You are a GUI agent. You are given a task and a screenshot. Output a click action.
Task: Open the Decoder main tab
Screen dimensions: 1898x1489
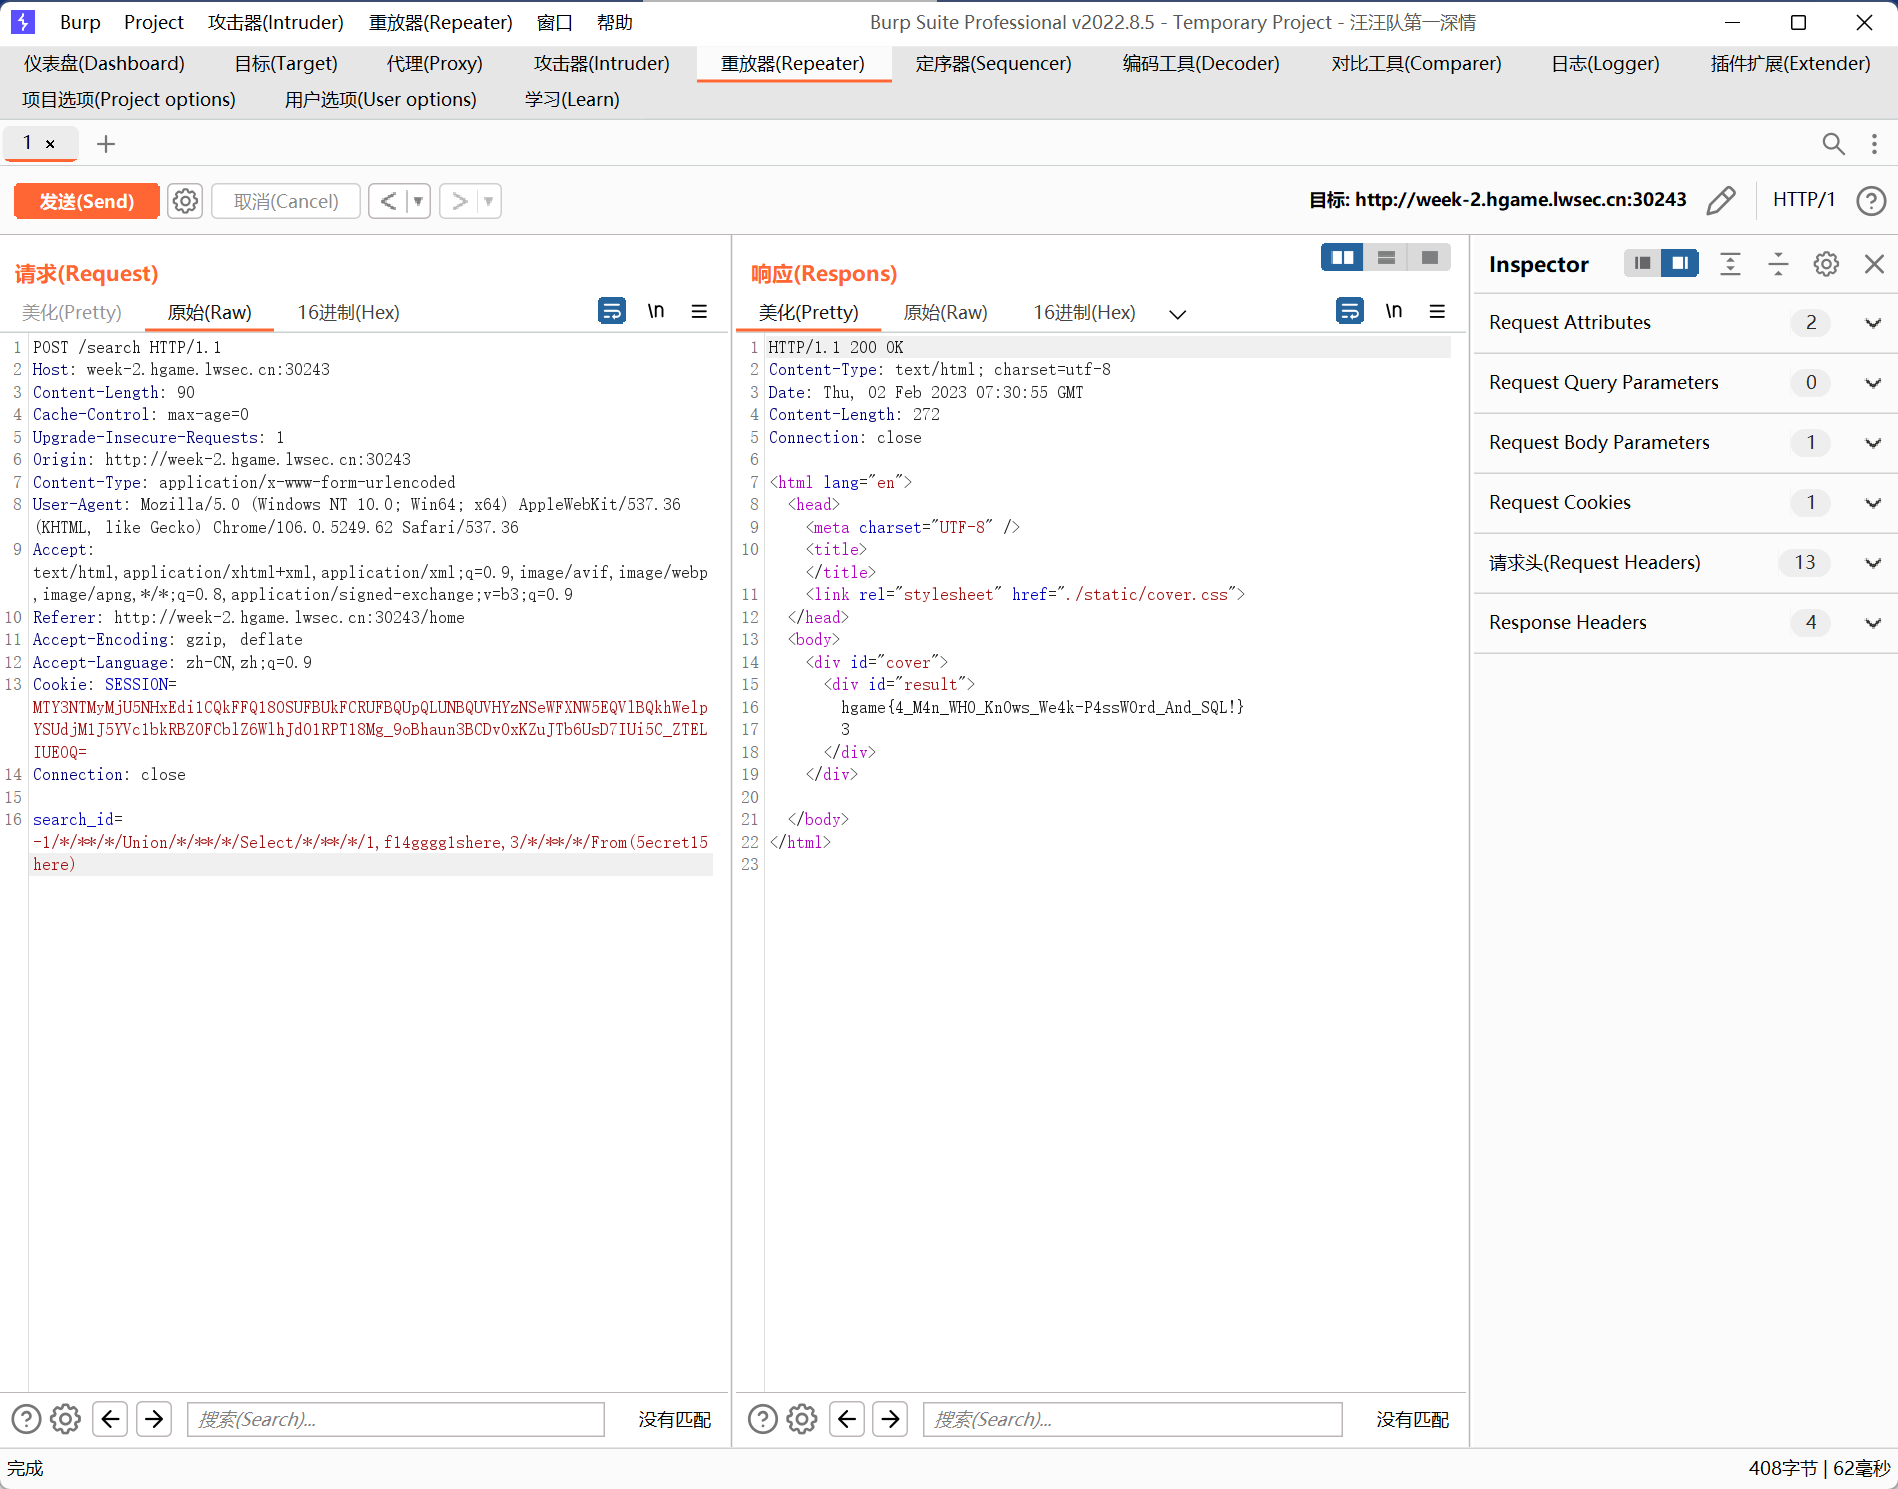(1201, 63)
